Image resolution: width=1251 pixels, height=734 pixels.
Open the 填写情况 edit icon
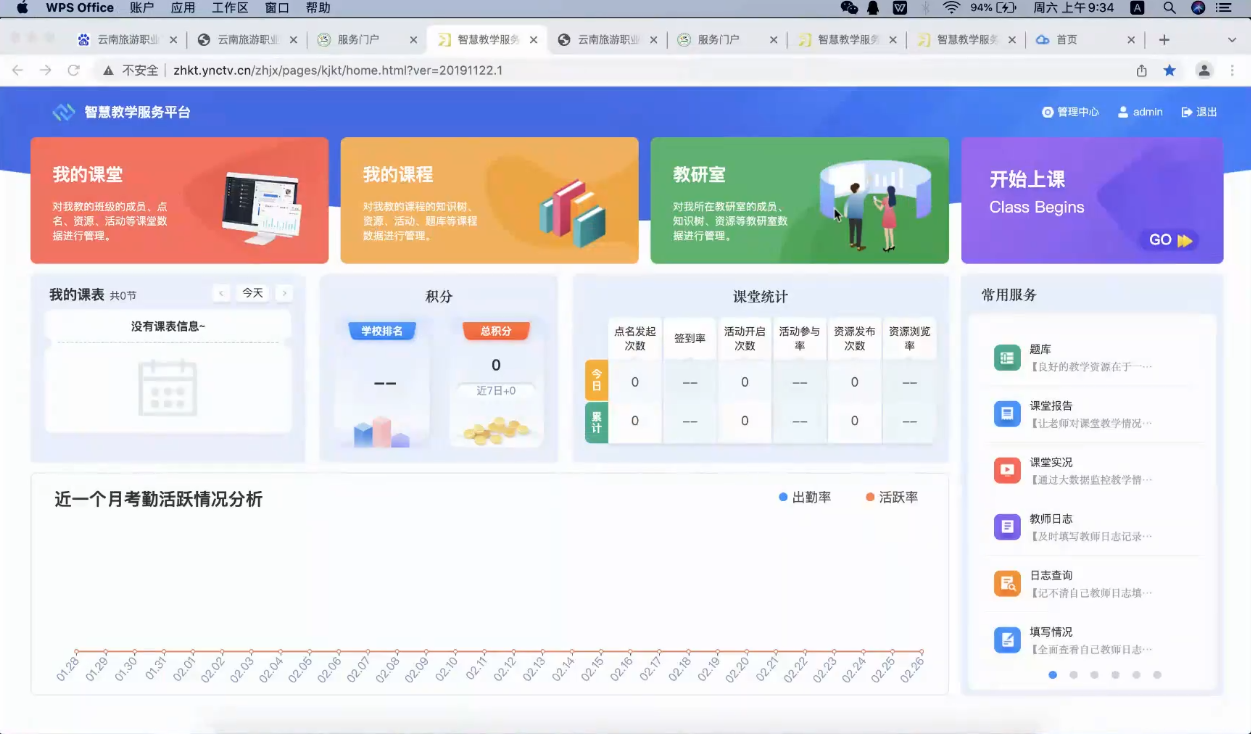coord(1007,640)
